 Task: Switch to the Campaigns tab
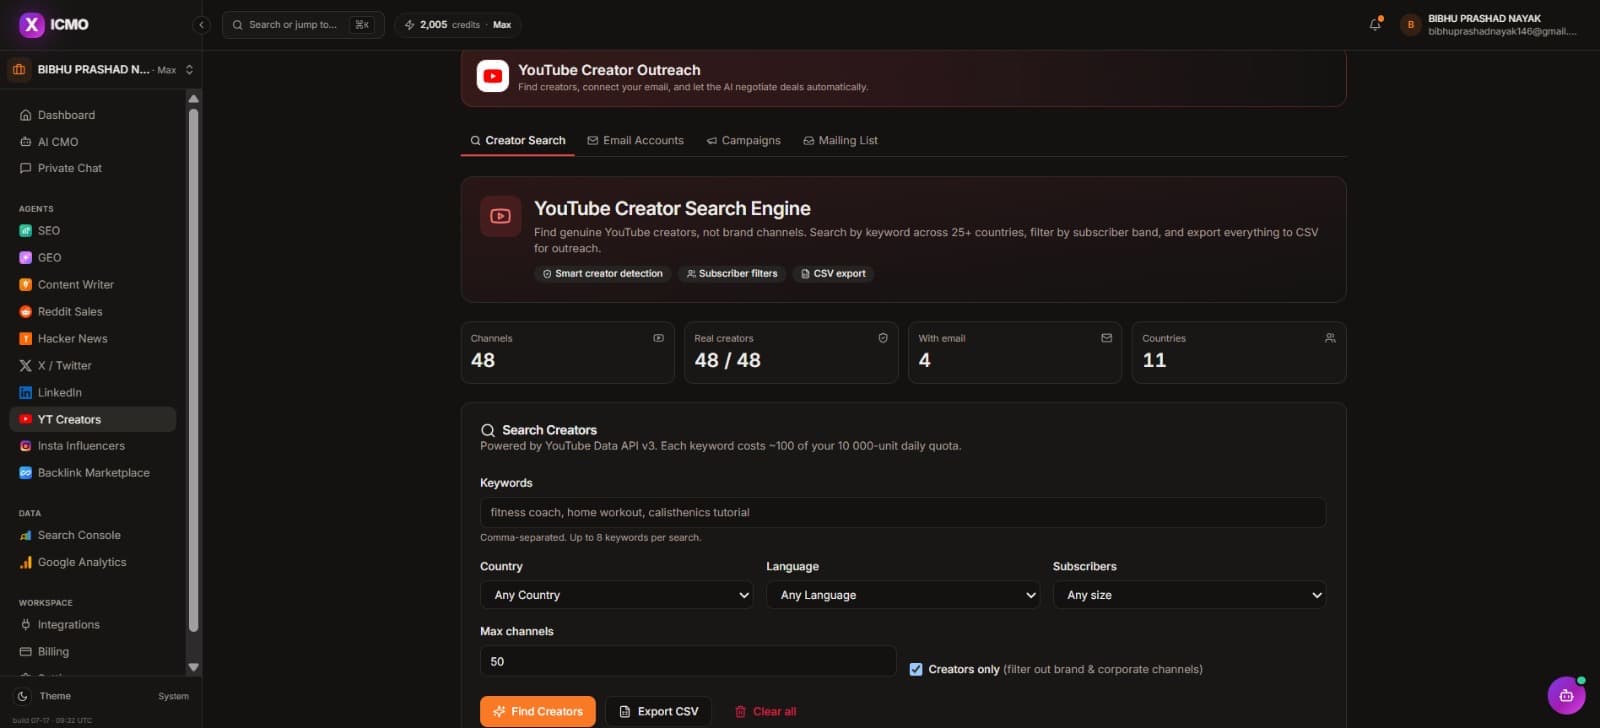(744, 140)
